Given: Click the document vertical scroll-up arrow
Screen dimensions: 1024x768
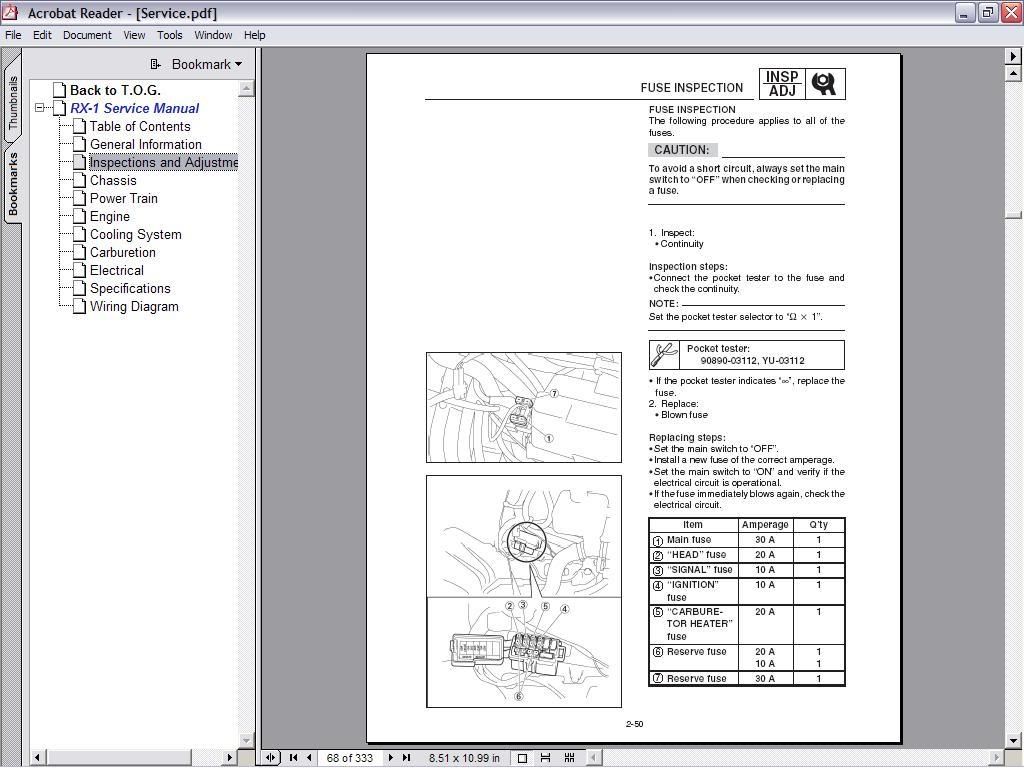Looking at the screenshot, I should click(1013, 72).
